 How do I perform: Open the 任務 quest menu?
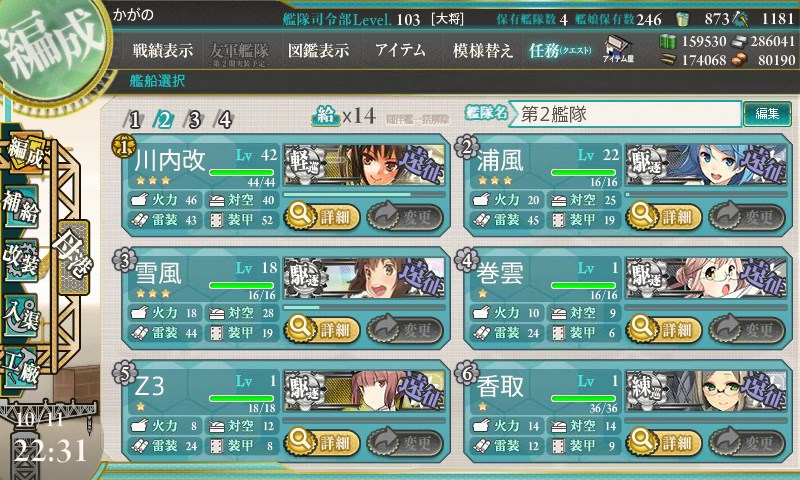coord(560,50)
